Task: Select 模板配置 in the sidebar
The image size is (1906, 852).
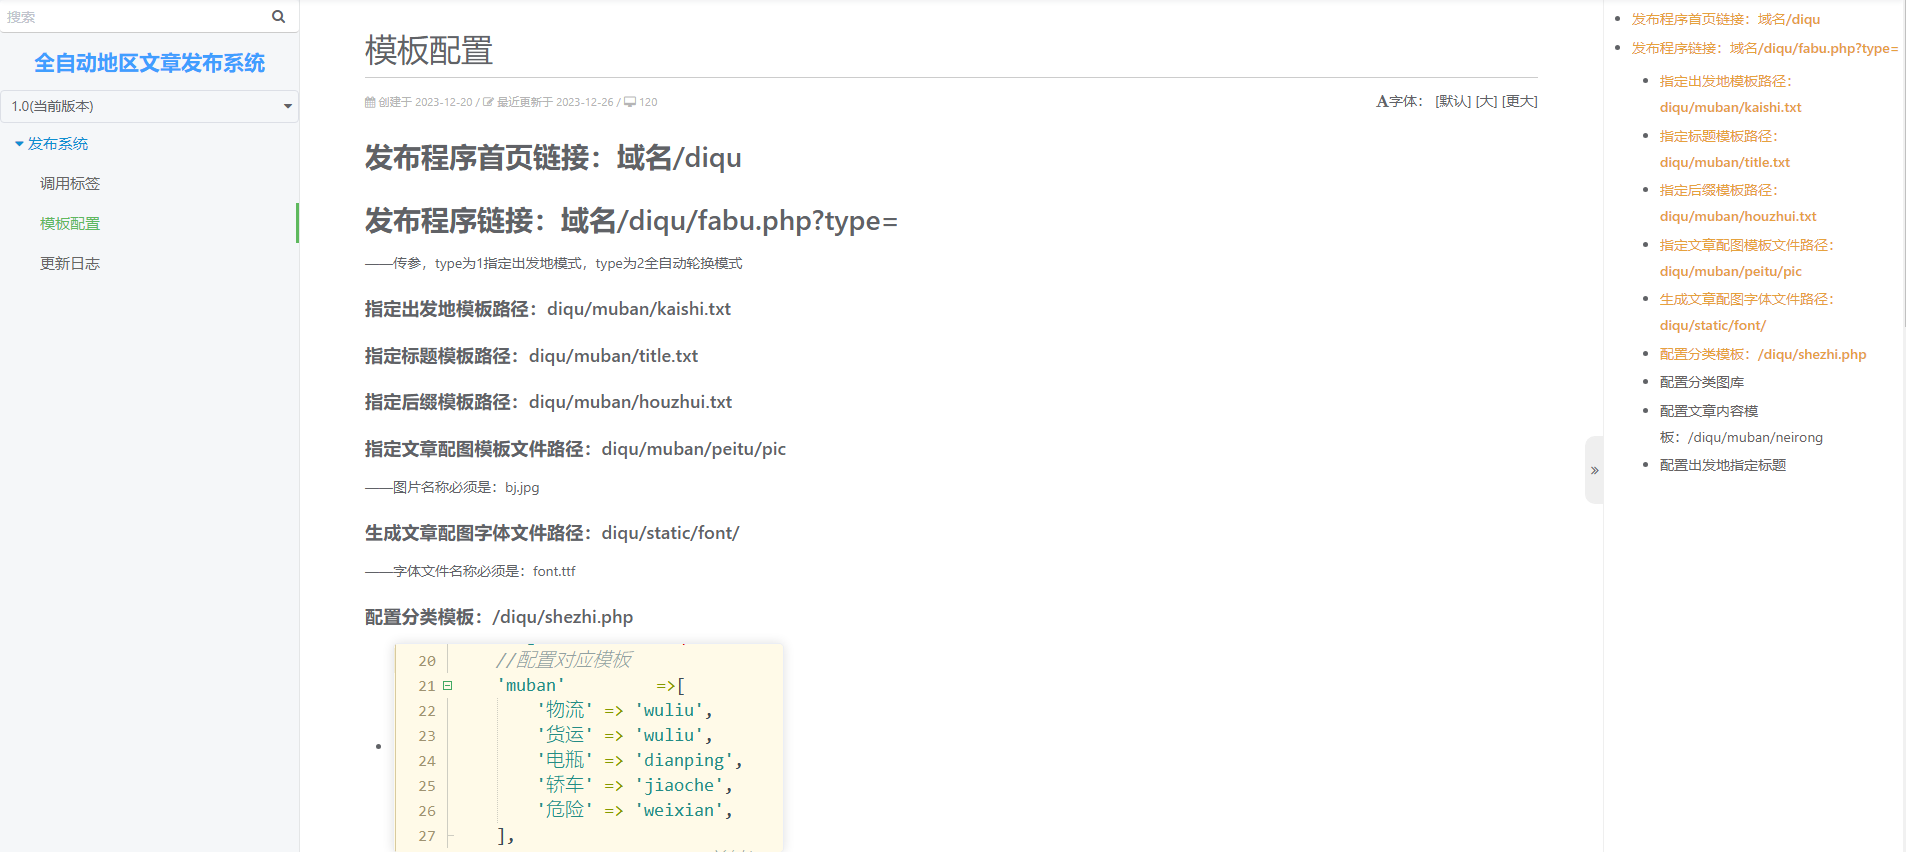Action: [70, 224]
